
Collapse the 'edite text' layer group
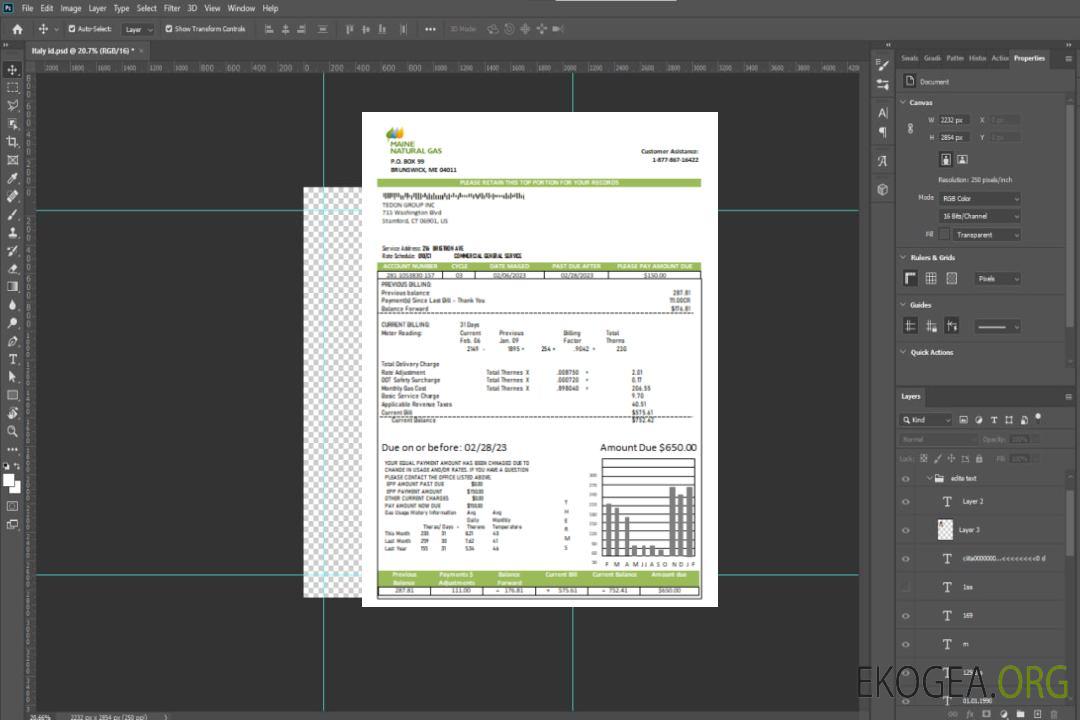929,479
